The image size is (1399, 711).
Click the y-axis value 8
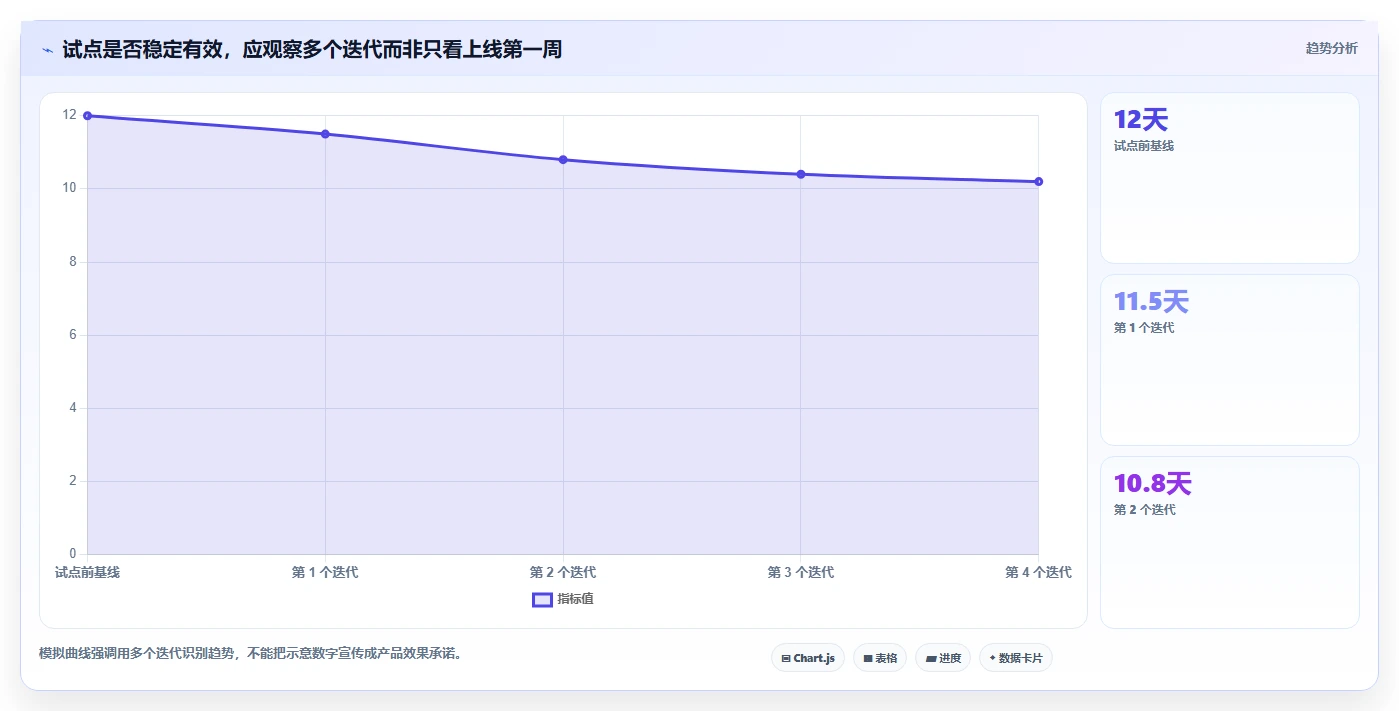72,262
